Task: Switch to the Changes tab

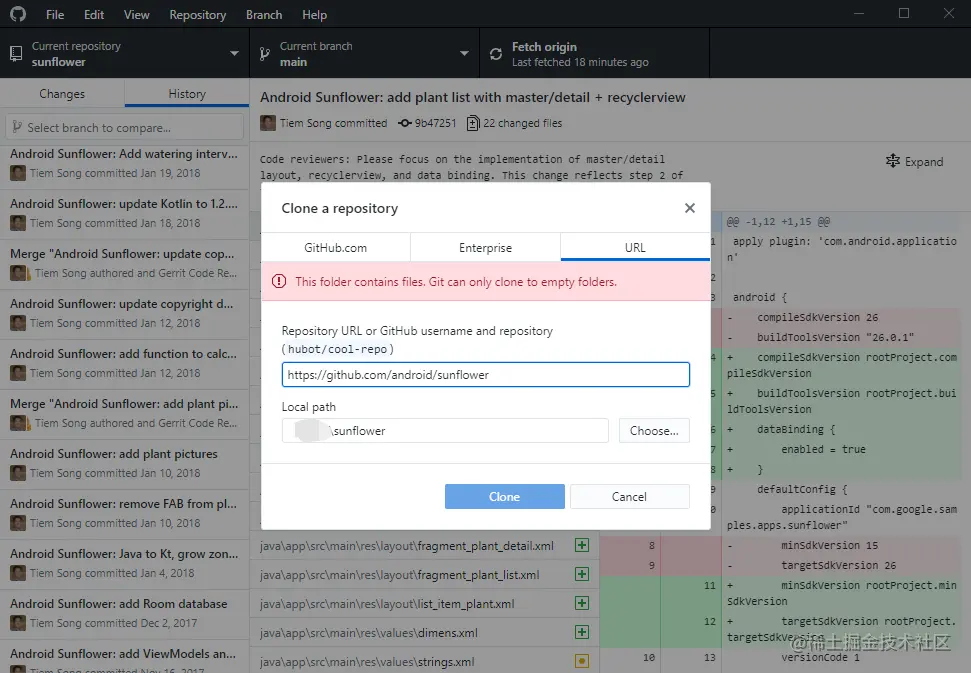Action: tap(62, 94)
